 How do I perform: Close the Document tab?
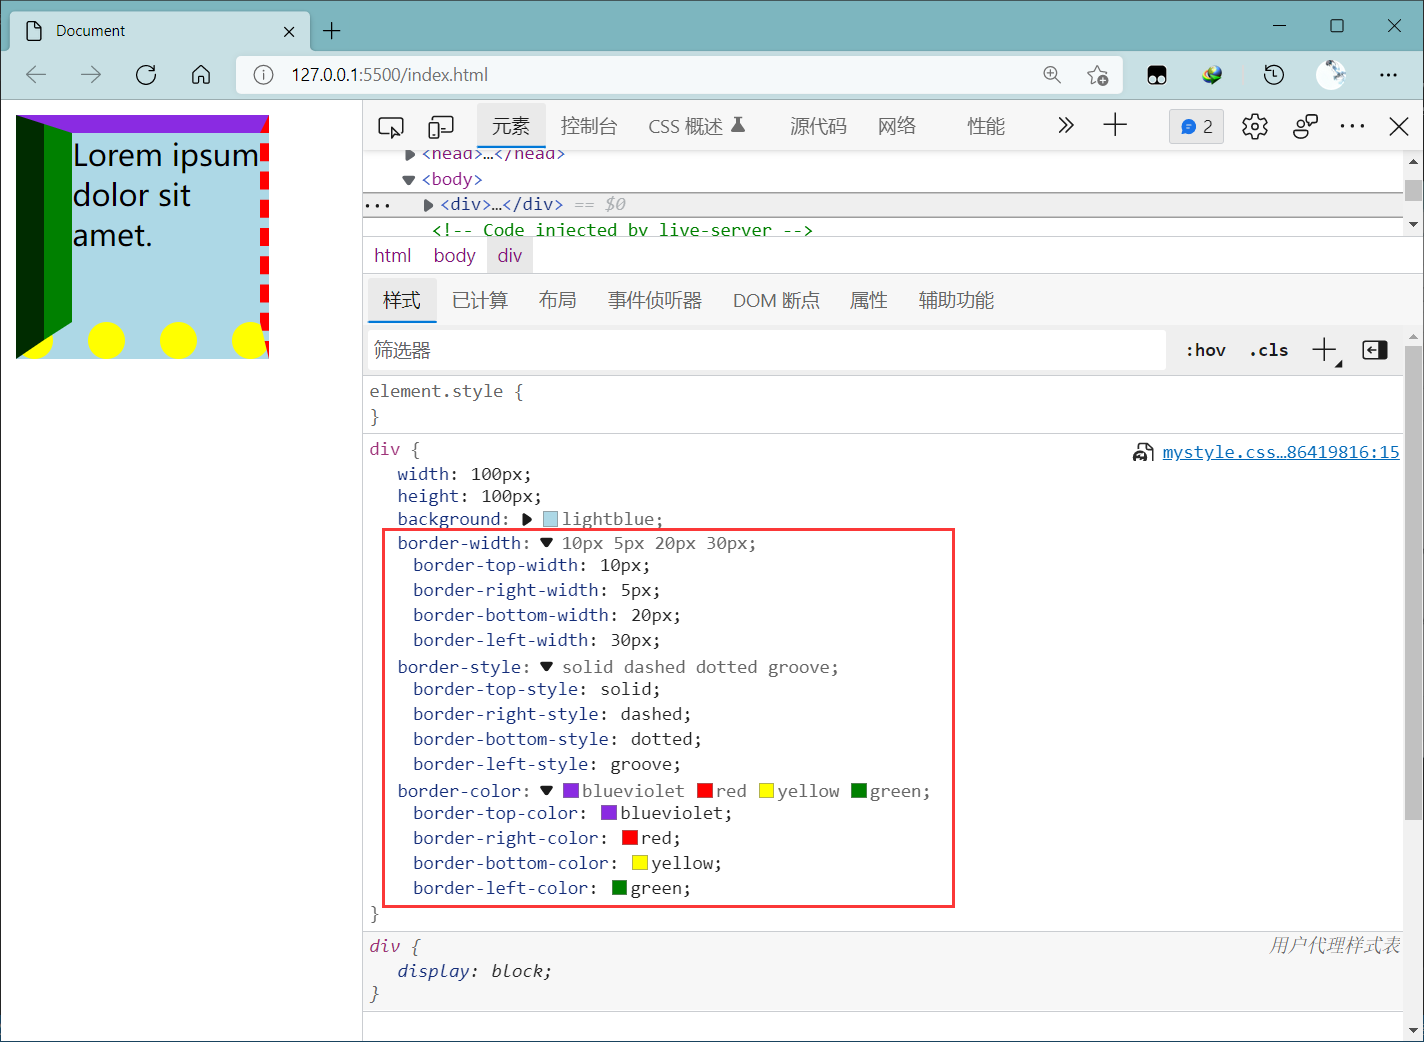click(289, 31)
